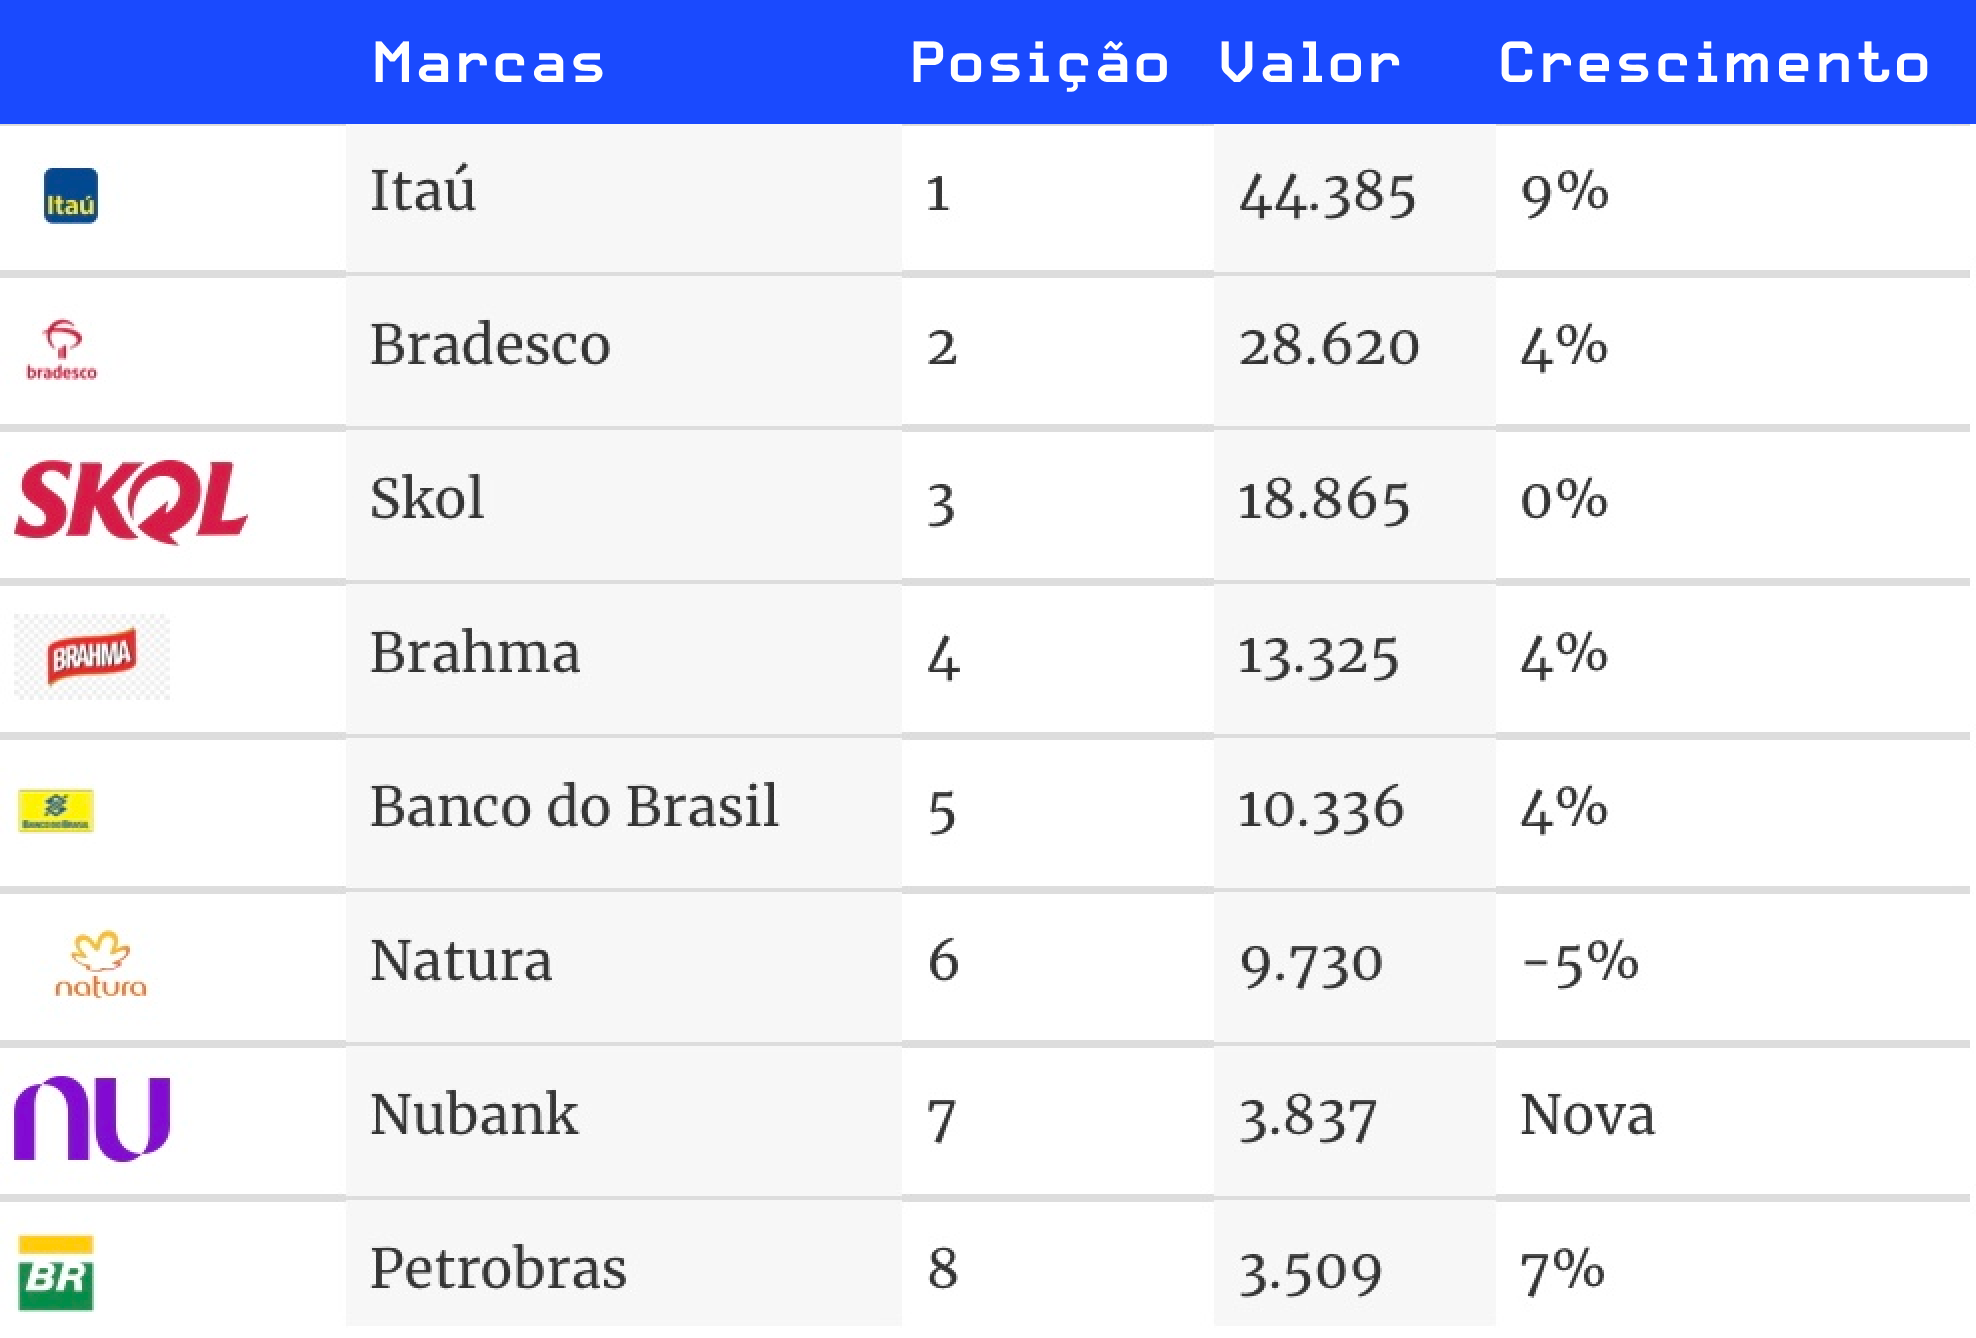This screenshot has width=1976, height=1338.
Task: Click the Bradesco logo icon
Action: point(62,350)
